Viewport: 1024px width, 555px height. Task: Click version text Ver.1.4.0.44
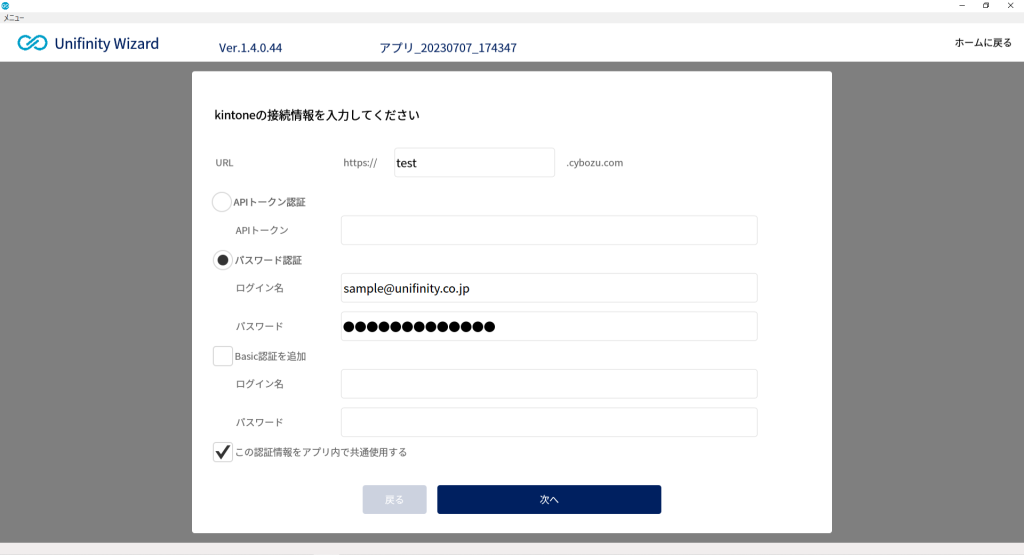(250, 48)
